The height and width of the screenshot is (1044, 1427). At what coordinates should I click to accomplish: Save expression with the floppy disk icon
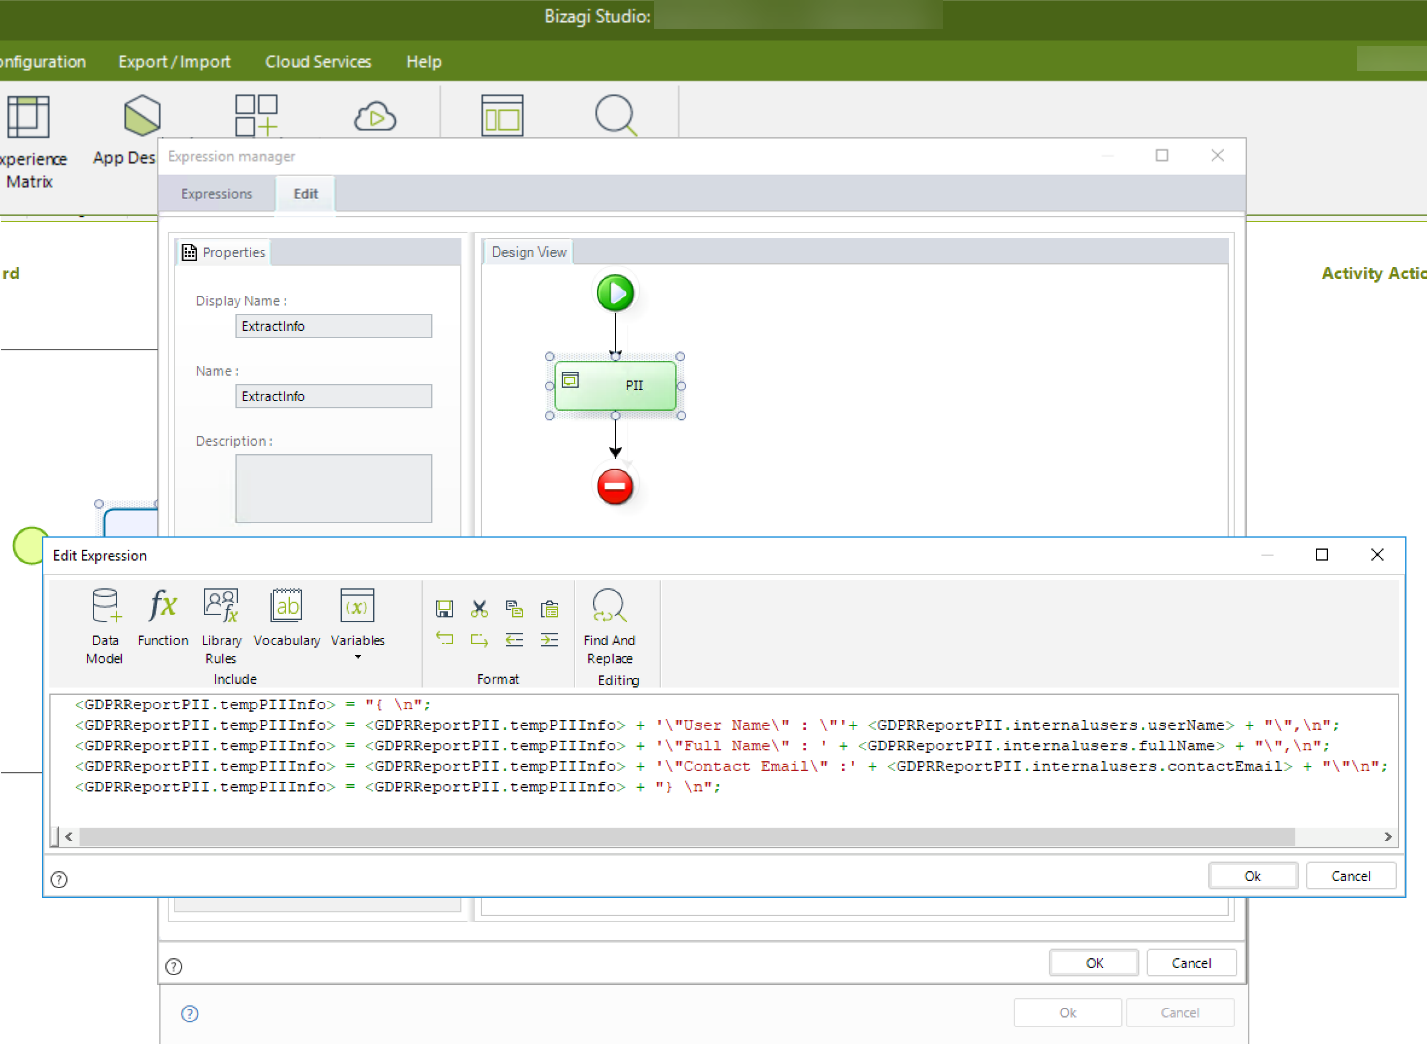tap(445, 609)
